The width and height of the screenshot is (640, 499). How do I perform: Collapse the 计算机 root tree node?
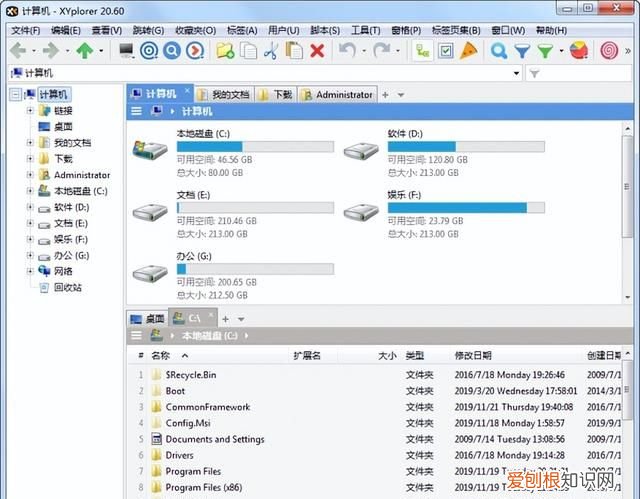[15, 95]
